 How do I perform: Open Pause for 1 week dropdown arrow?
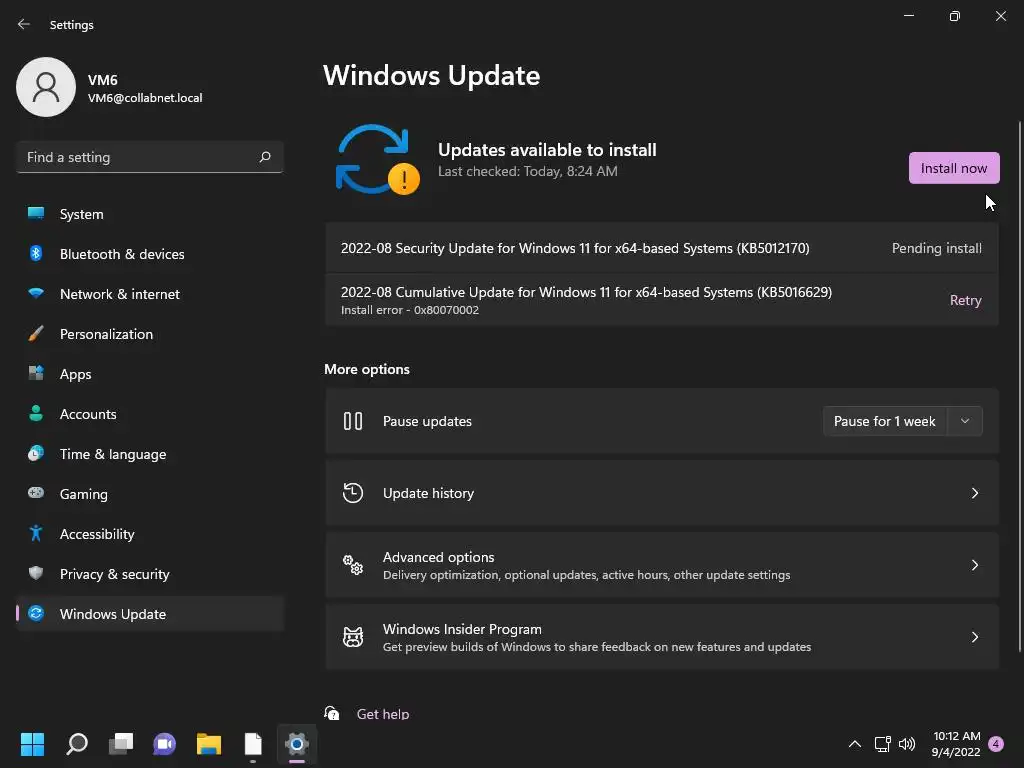pos(965,421)
